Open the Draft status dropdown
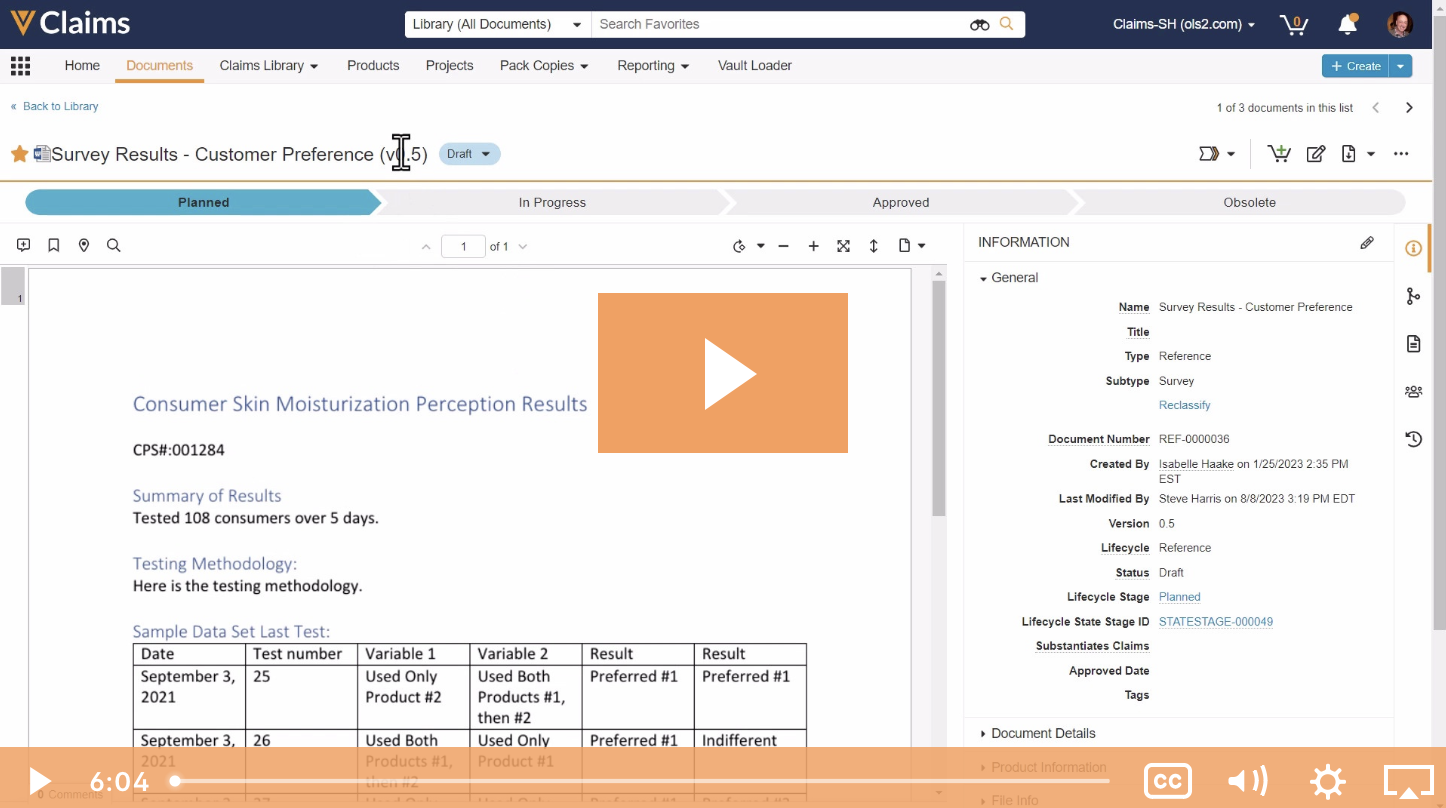This screenshot has height=808, width=1446. 469,153
